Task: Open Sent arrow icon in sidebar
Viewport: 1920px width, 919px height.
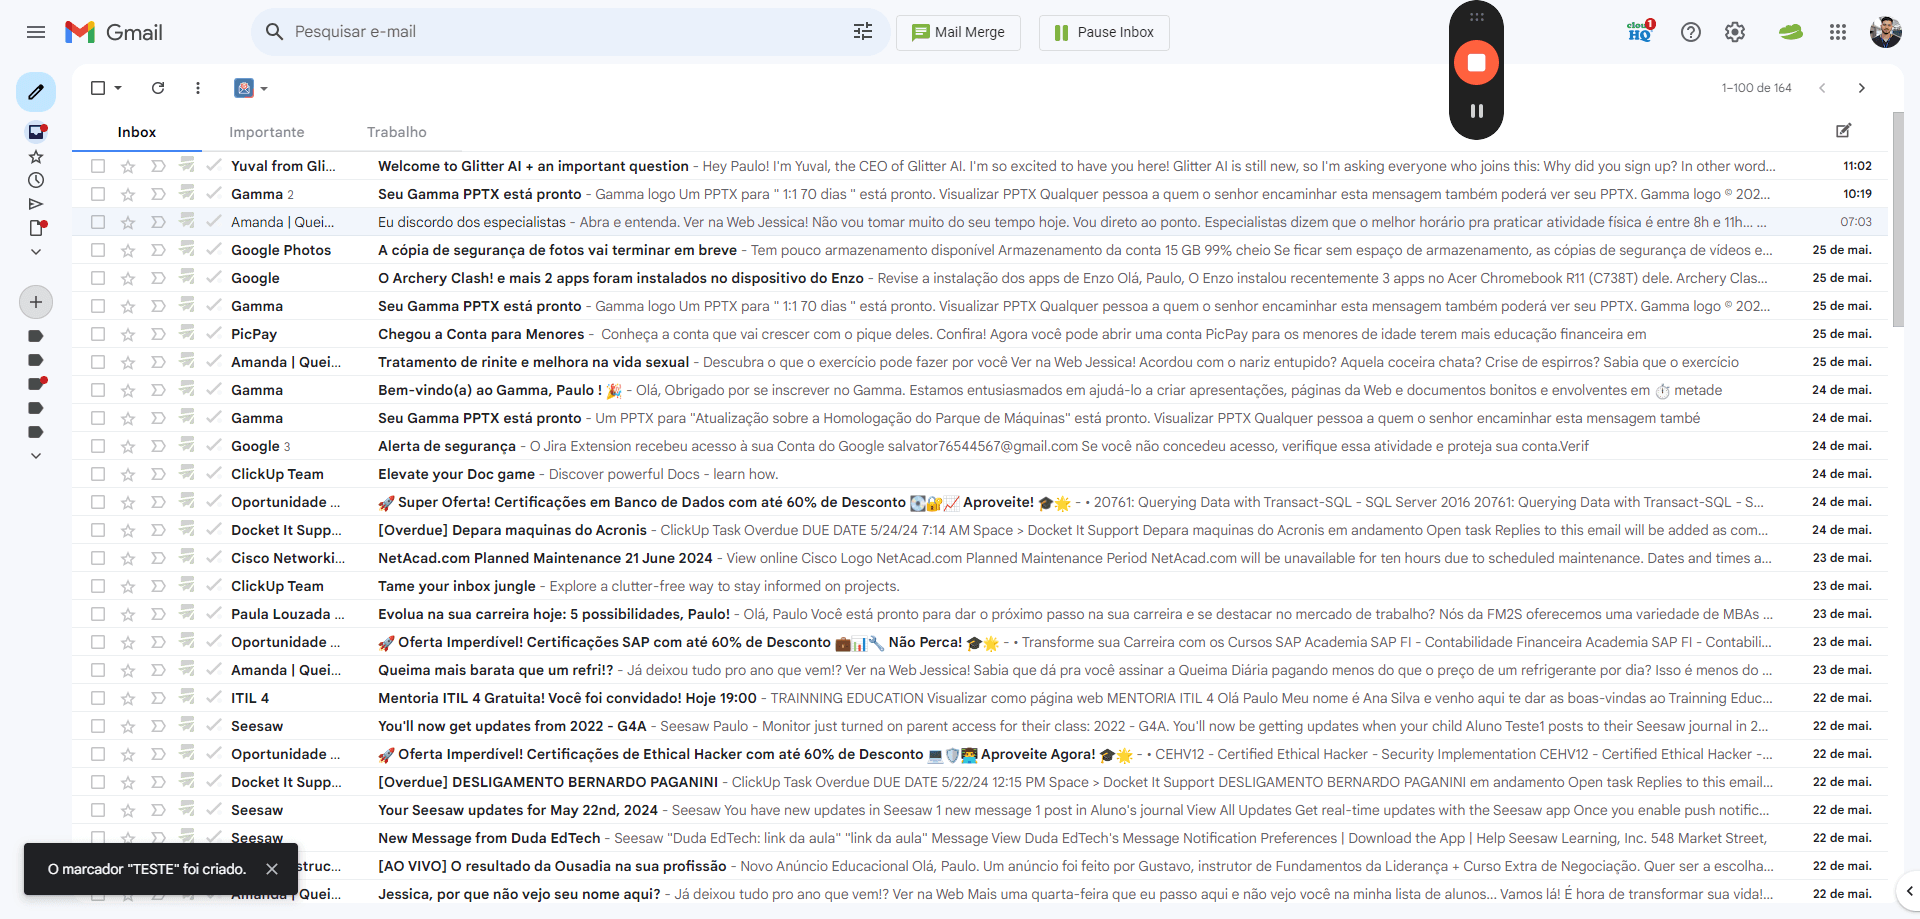Action: tap(36, 204)
